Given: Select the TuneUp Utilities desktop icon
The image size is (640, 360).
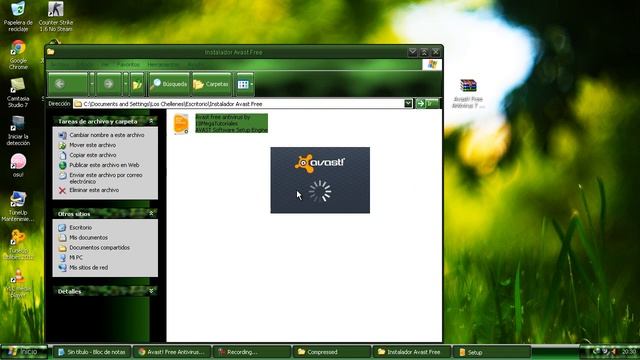Looking at the screenshot, I should (18, 244).
